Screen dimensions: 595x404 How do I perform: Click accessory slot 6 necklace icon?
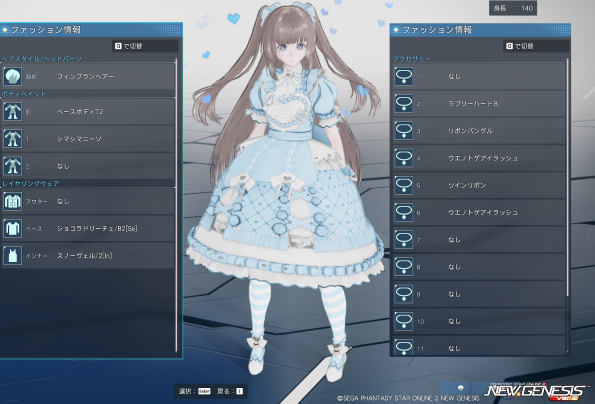tap(404, 212)
